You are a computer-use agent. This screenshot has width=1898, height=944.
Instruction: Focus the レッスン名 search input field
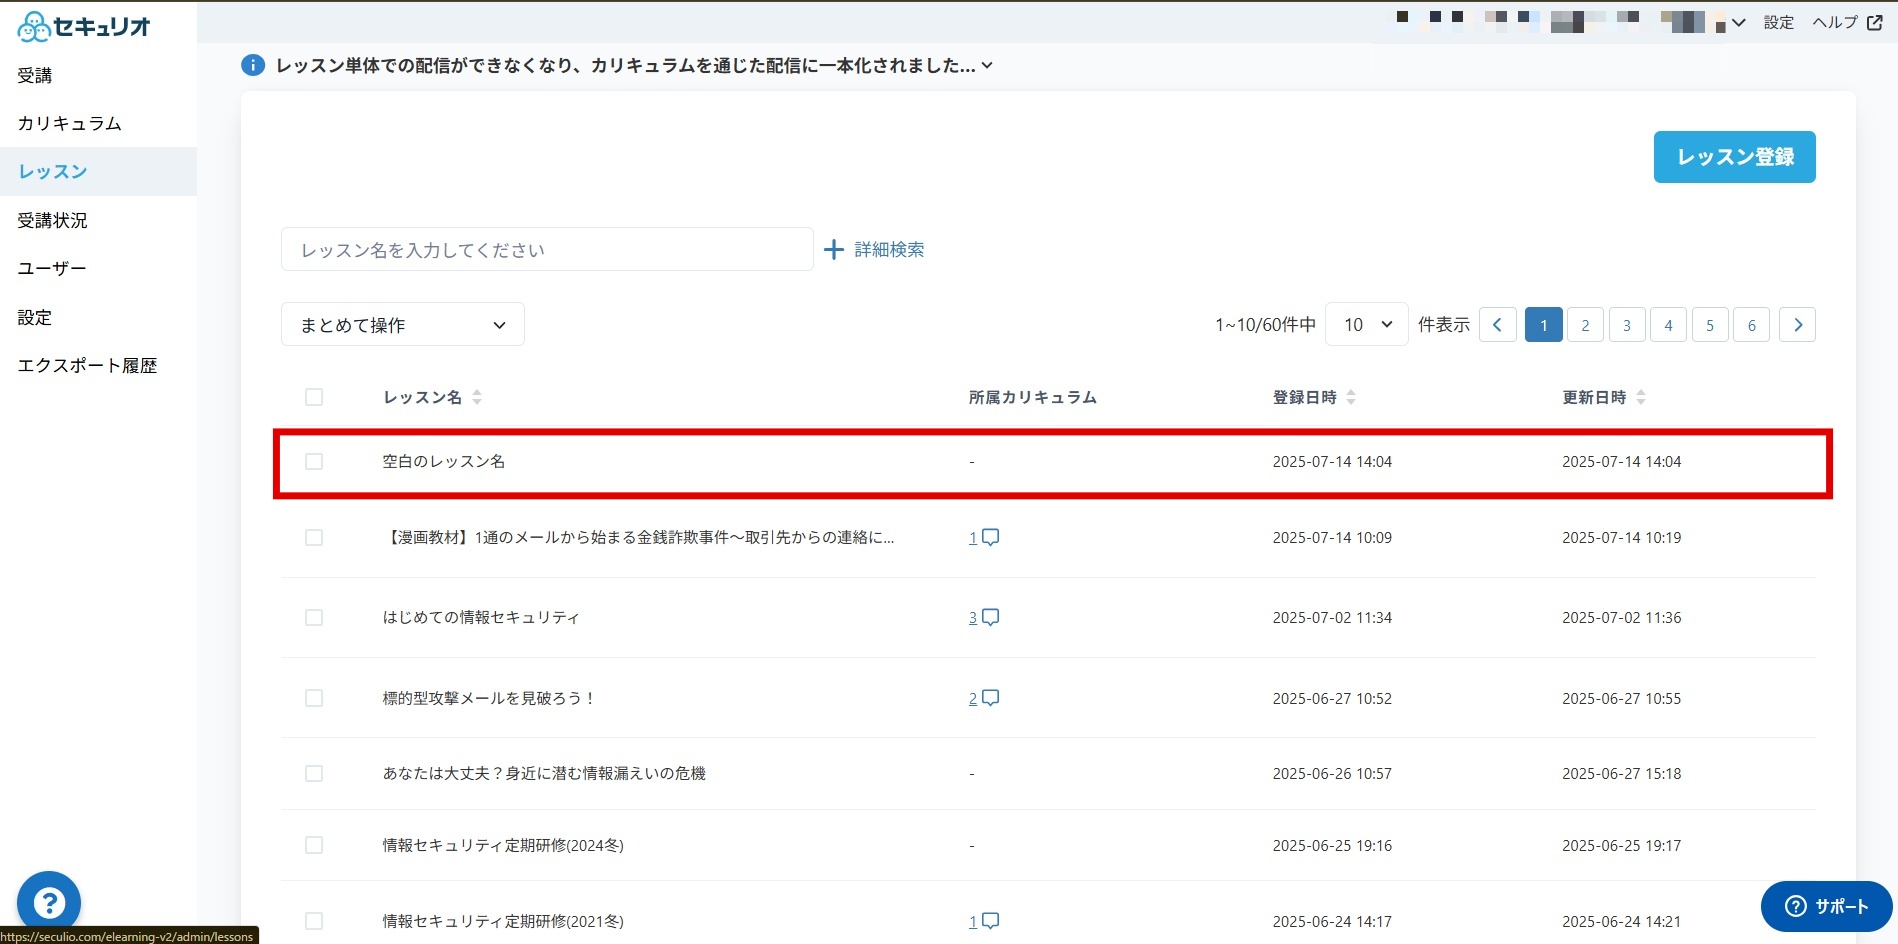(547, 249)
